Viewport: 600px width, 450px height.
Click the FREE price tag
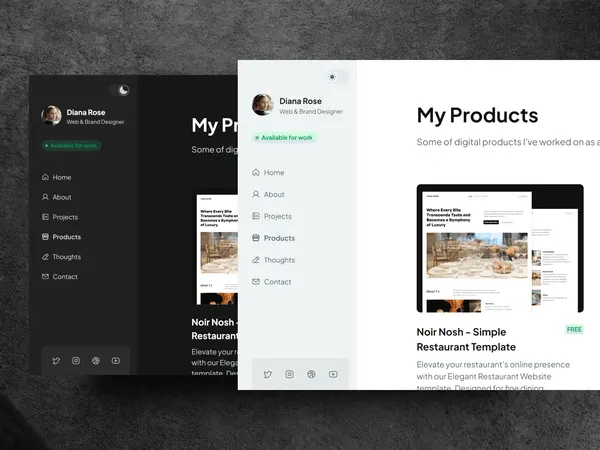574,329
